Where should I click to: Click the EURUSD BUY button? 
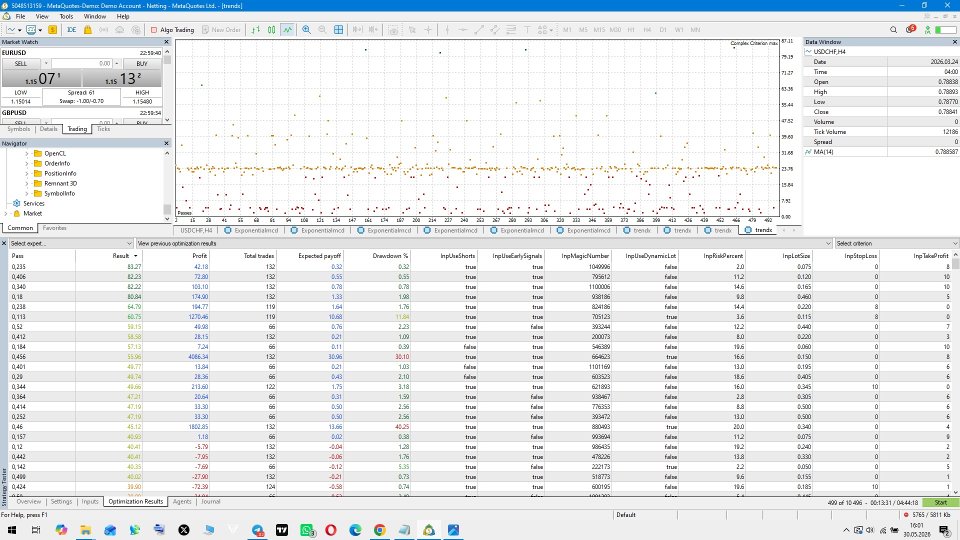(142, 64)
